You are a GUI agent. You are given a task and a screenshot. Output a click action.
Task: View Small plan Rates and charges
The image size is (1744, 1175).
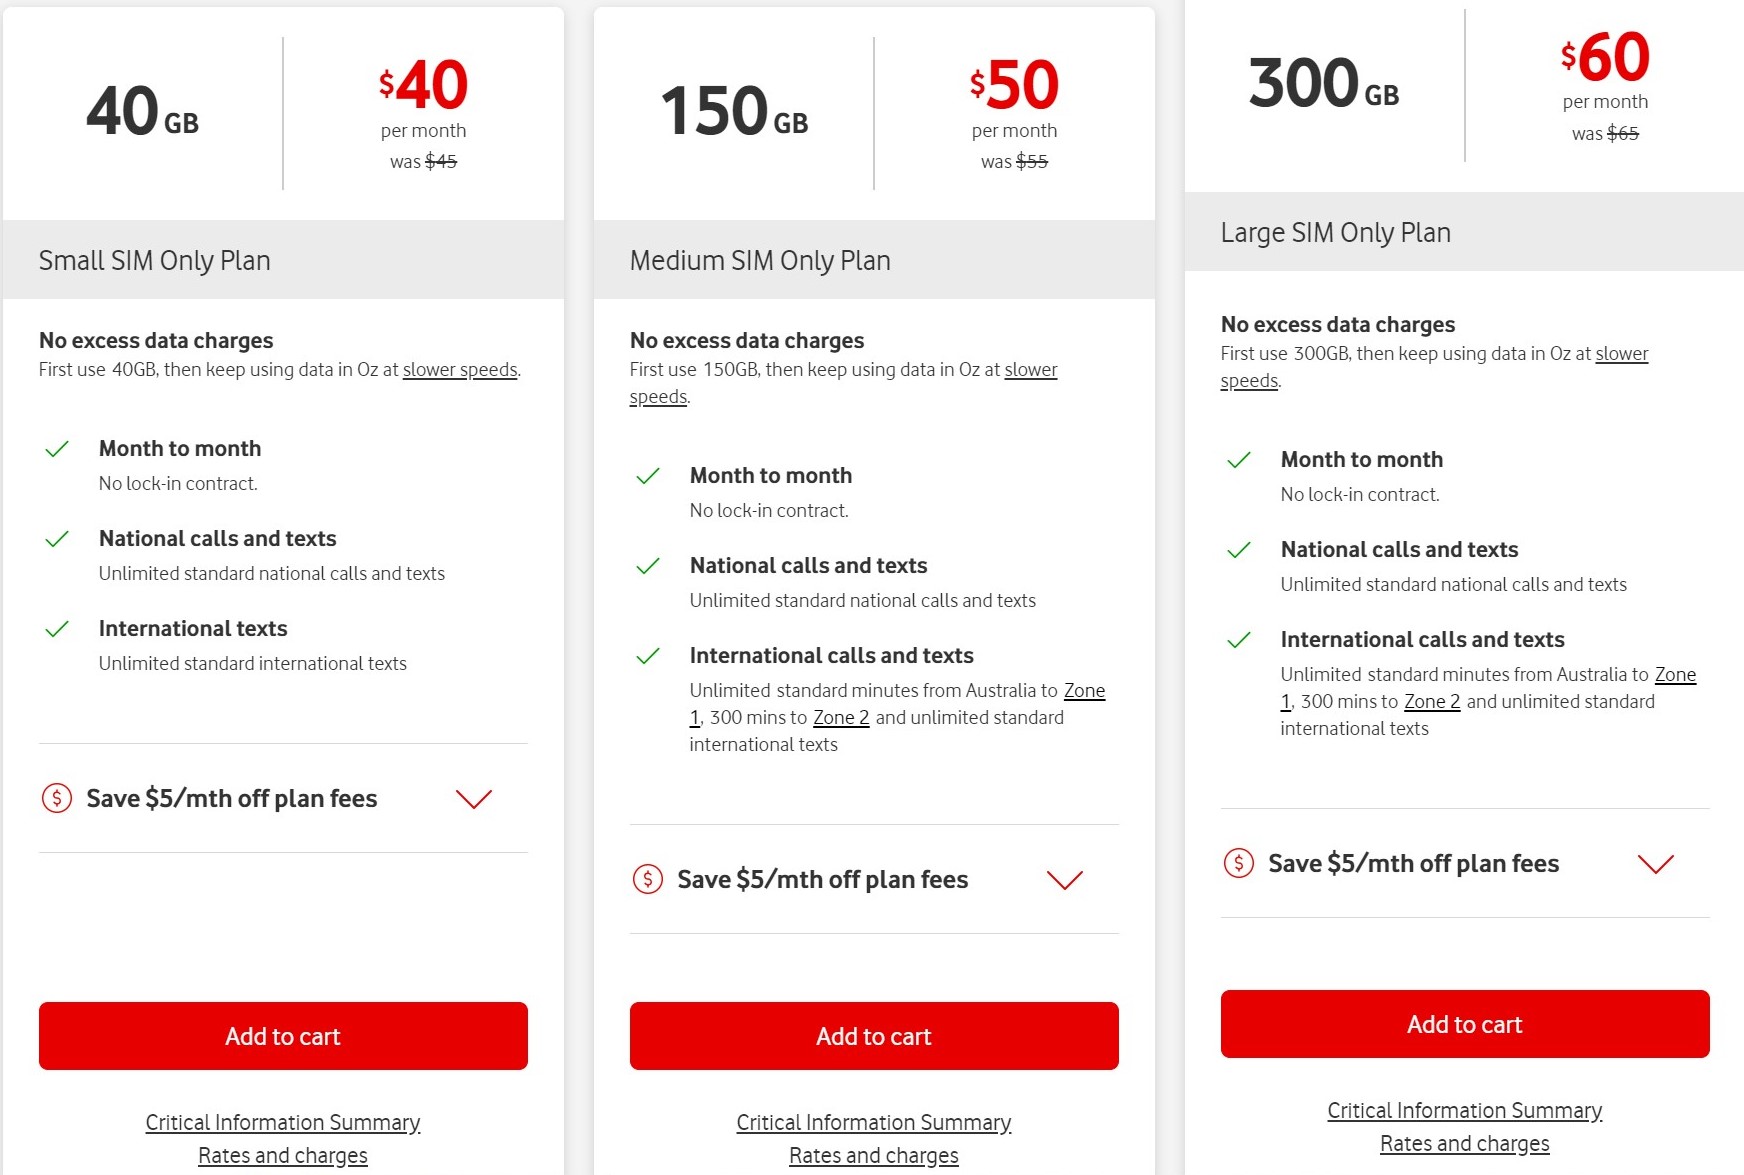tap(283, 1155)
